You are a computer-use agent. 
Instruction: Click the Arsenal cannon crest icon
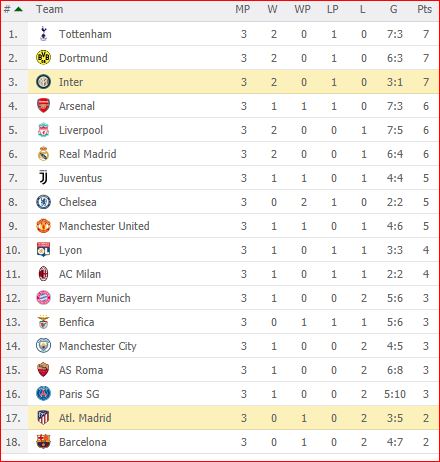43,106
